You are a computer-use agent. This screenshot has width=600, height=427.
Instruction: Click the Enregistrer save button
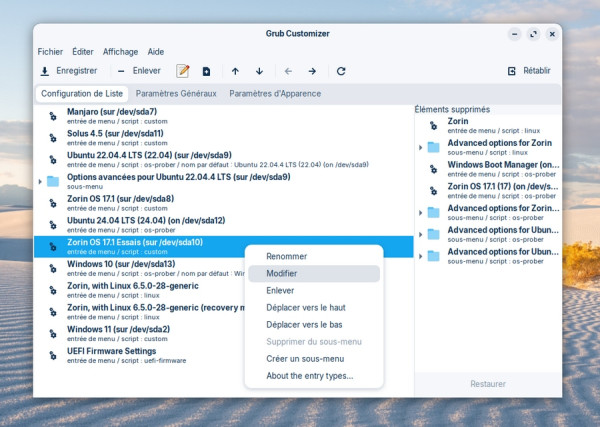(68, 71)
